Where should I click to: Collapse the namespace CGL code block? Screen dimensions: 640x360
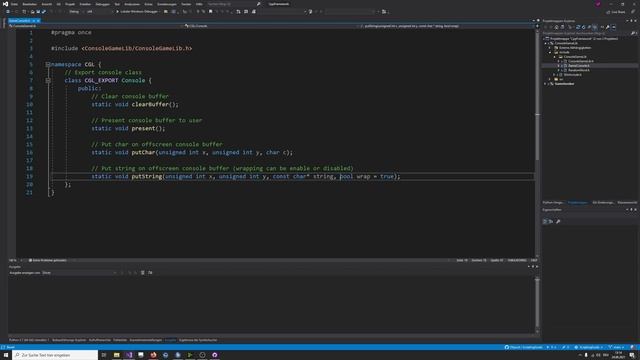(48, 64)
